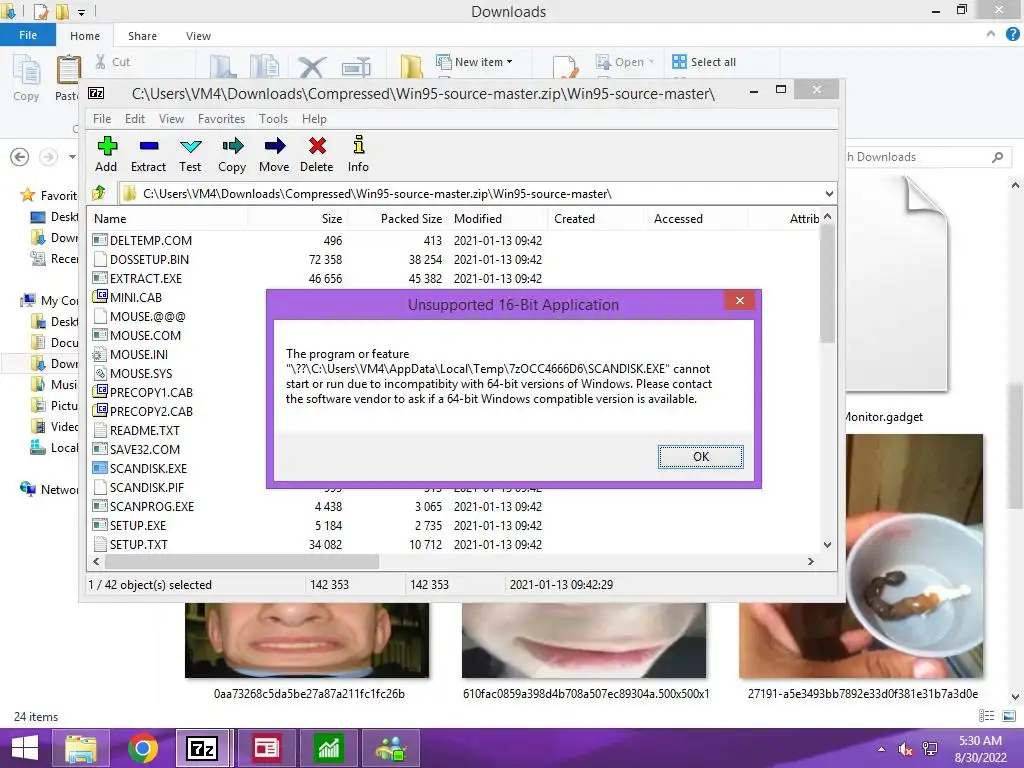Screen dimensions: 1024x768
Task: Select the PRECOPY2.CAB file icon
Action: [100, 411]
